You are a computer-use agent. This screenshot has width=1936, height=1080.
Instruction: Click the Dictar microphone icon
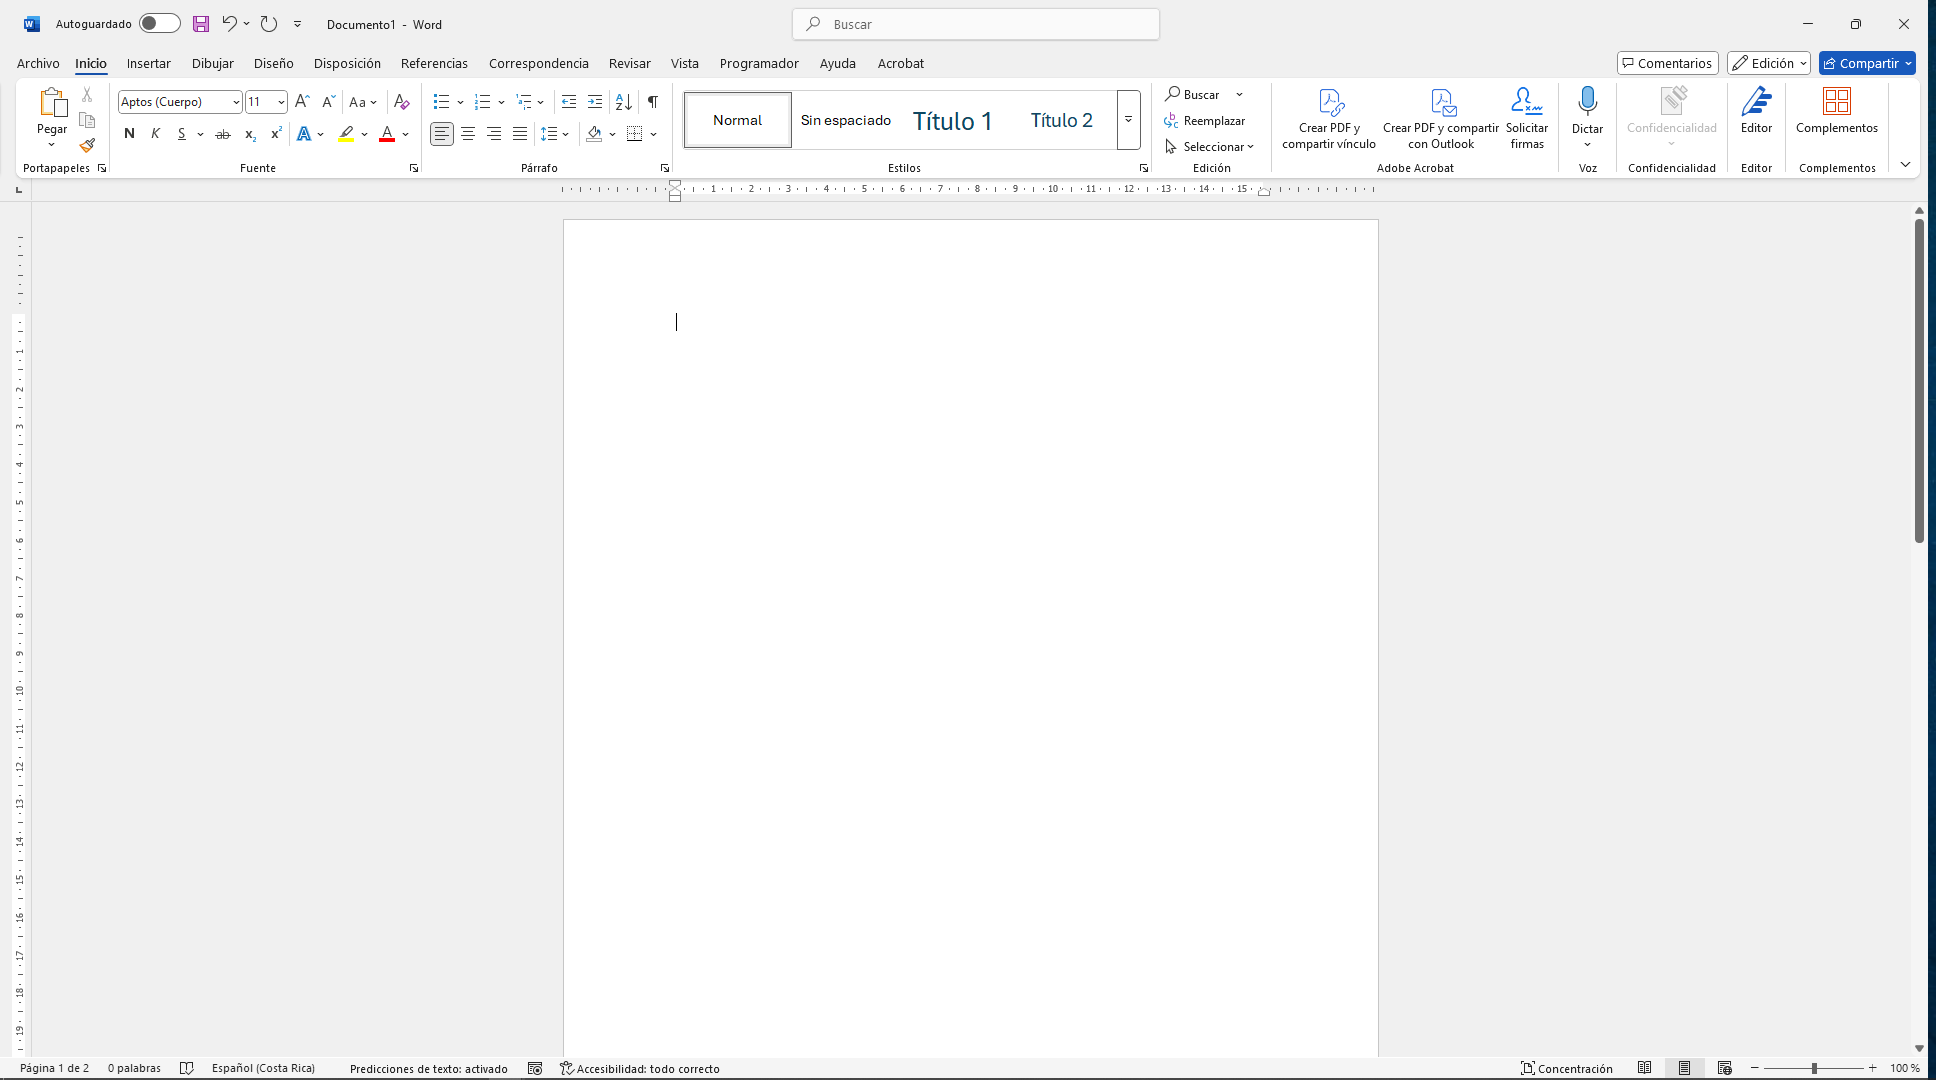[1587, 101]
